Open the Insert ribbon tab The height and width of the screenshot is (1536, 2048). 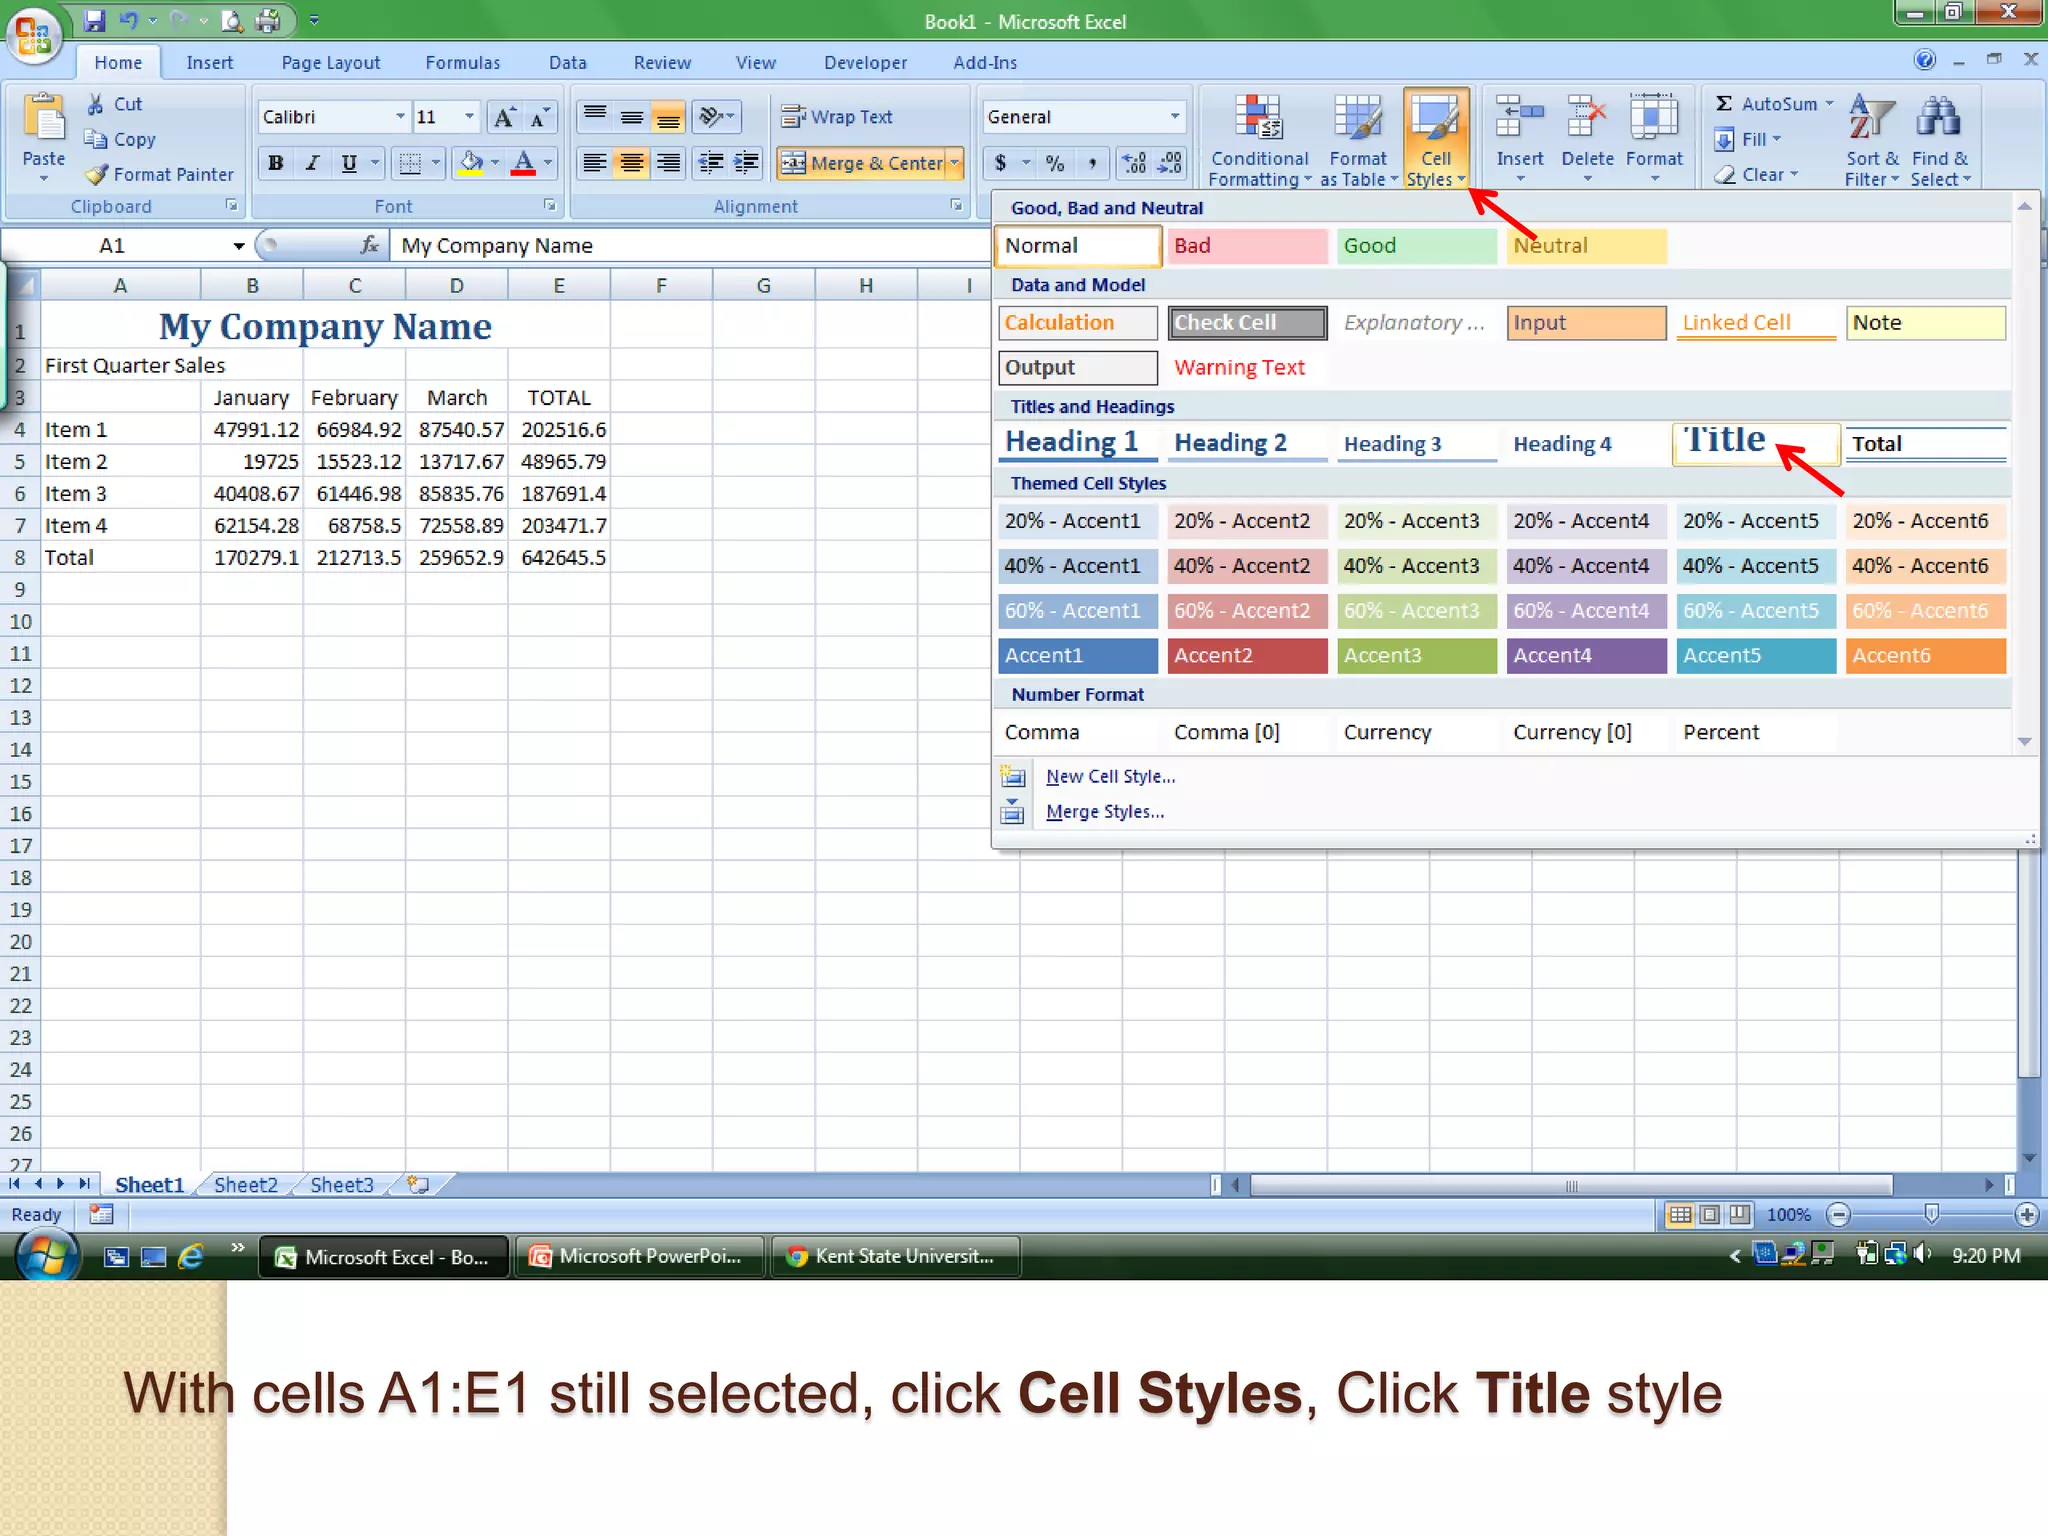pyautogui.click(x=209, y=62)
